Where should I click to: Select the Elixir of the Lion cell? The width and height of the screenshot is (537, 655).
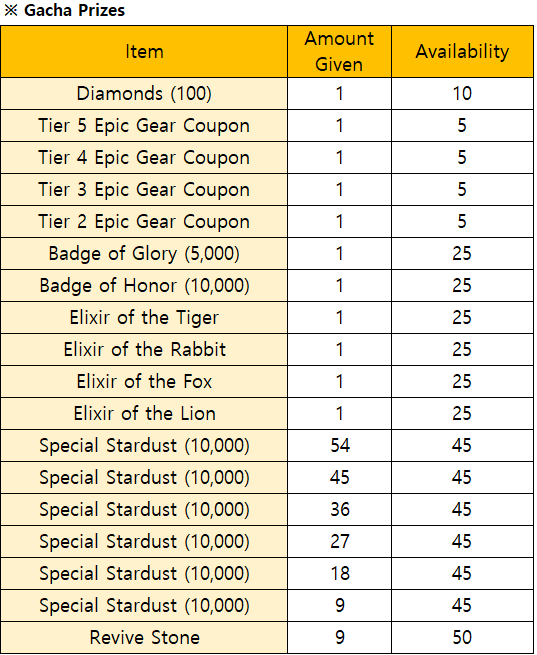144,414
